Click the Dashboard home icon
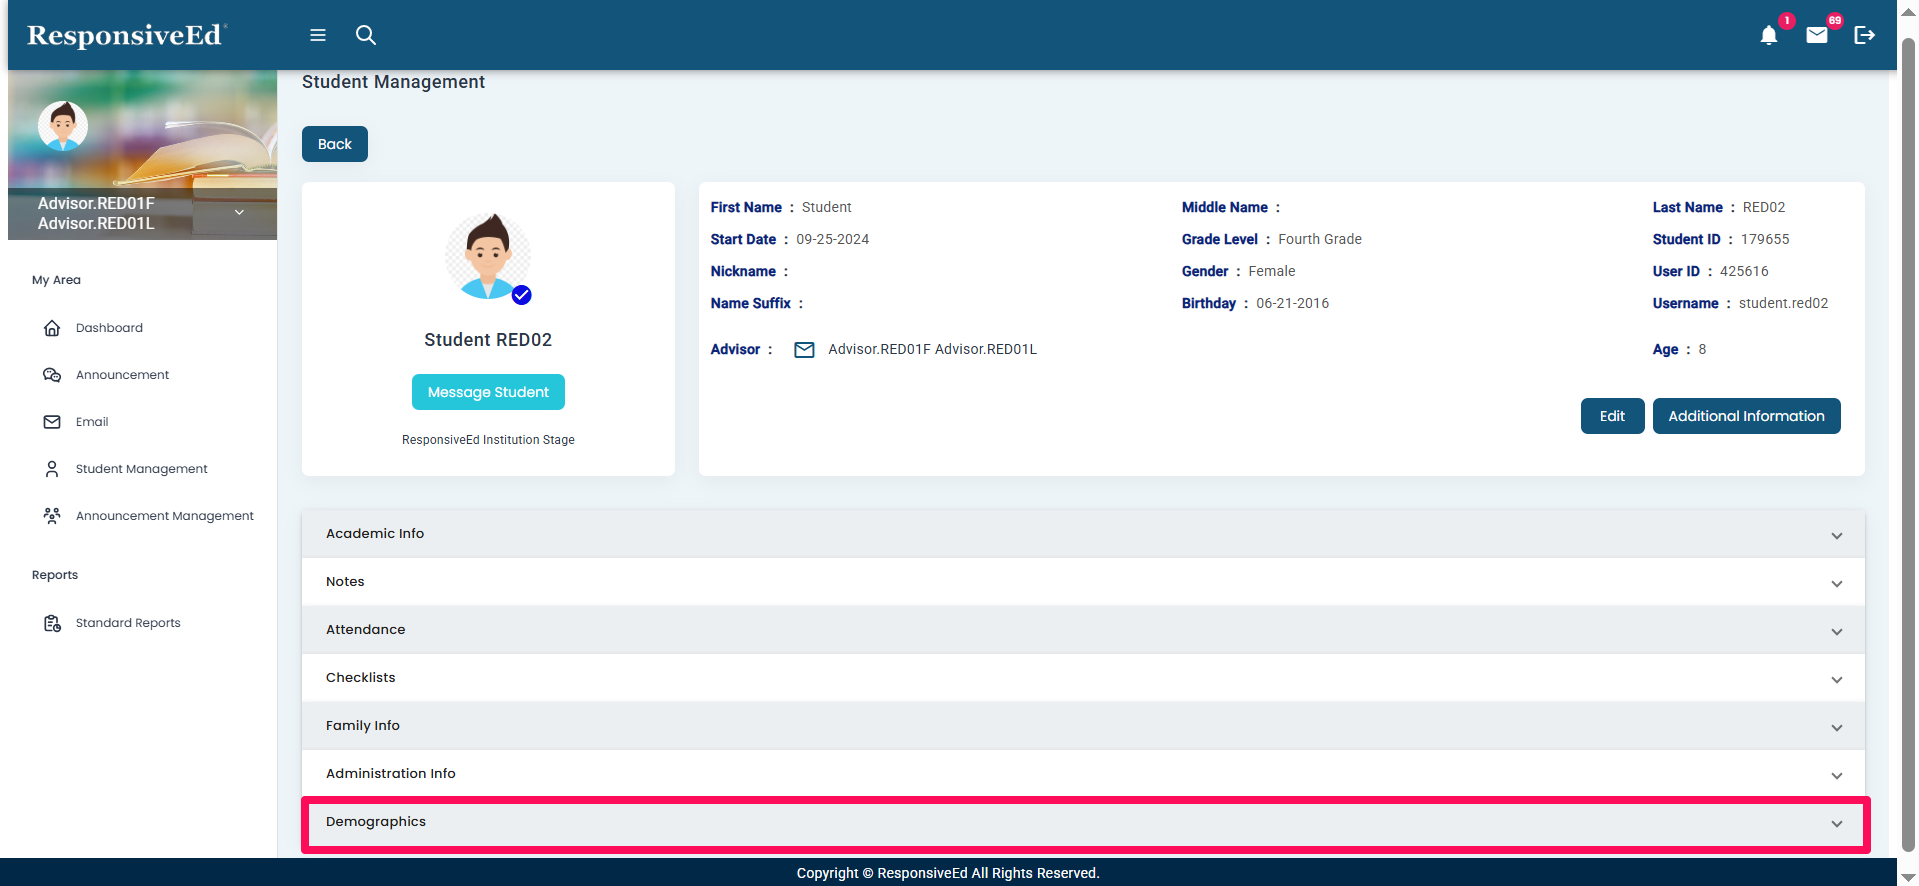Screen dimensions: 1919x886 tap(52, 328)
